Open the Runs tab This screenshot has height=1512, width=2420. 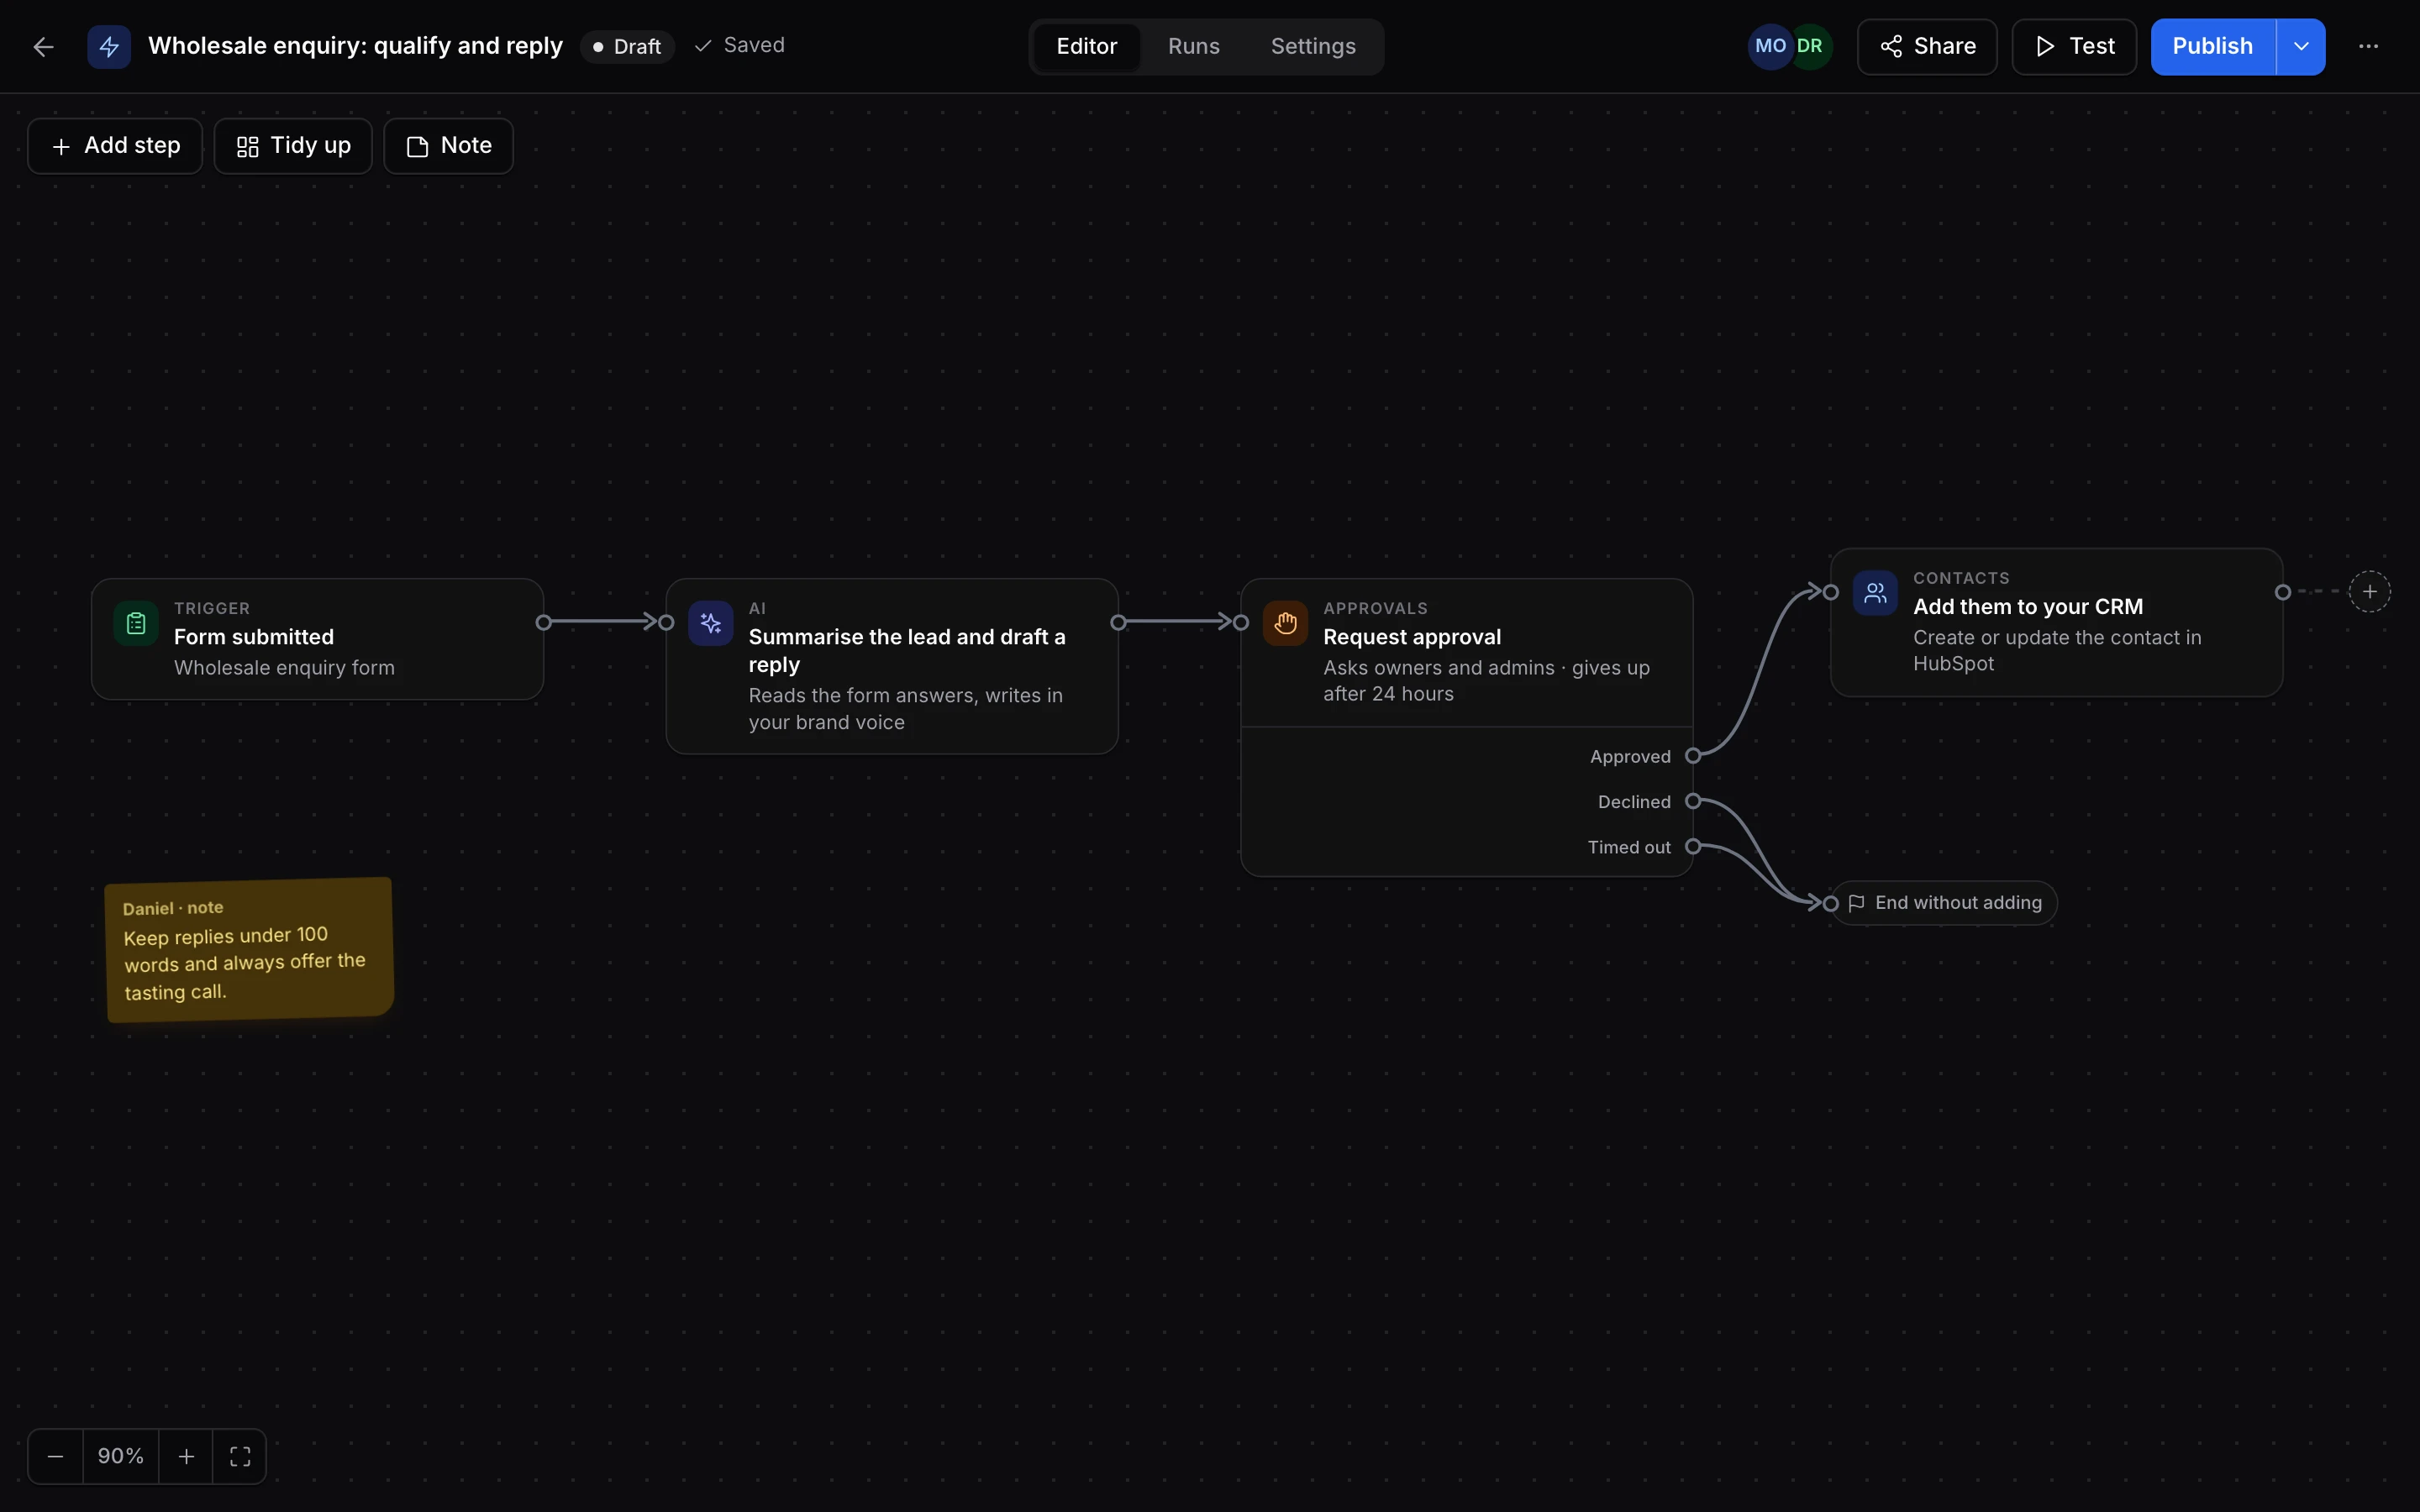tap(1194, 47)
